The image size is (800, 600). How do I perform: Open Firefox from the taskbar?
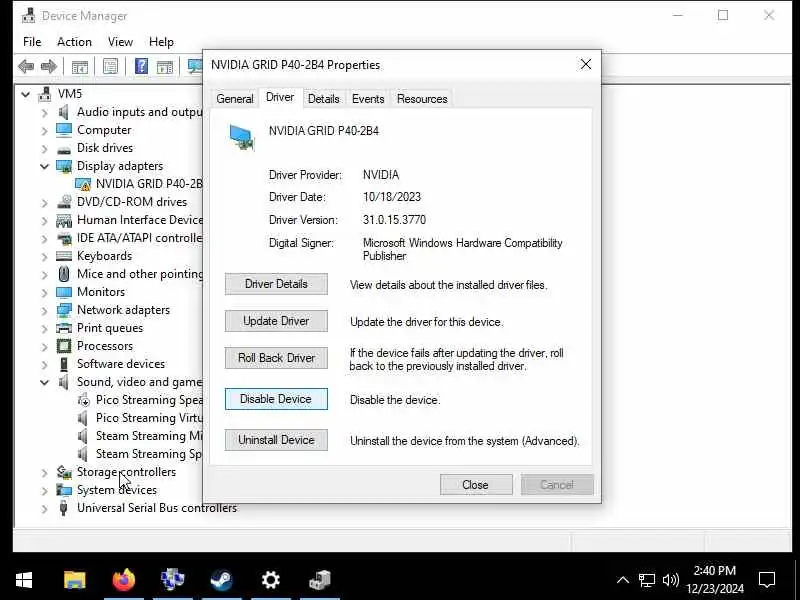pyautogui.click(x=123, y=580)
